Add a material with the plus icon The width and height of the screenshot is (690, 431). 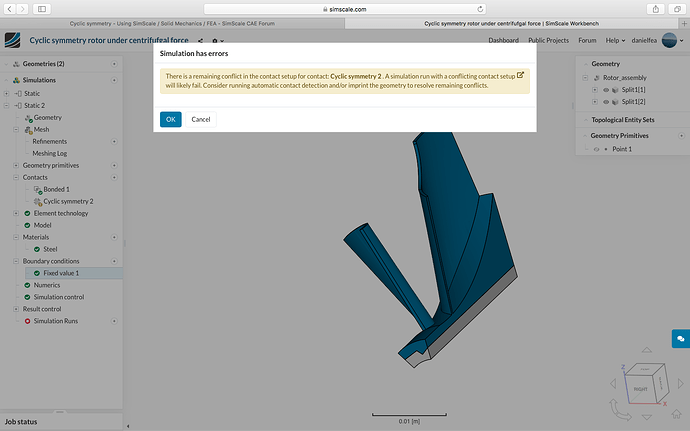(x=114, y=237)
